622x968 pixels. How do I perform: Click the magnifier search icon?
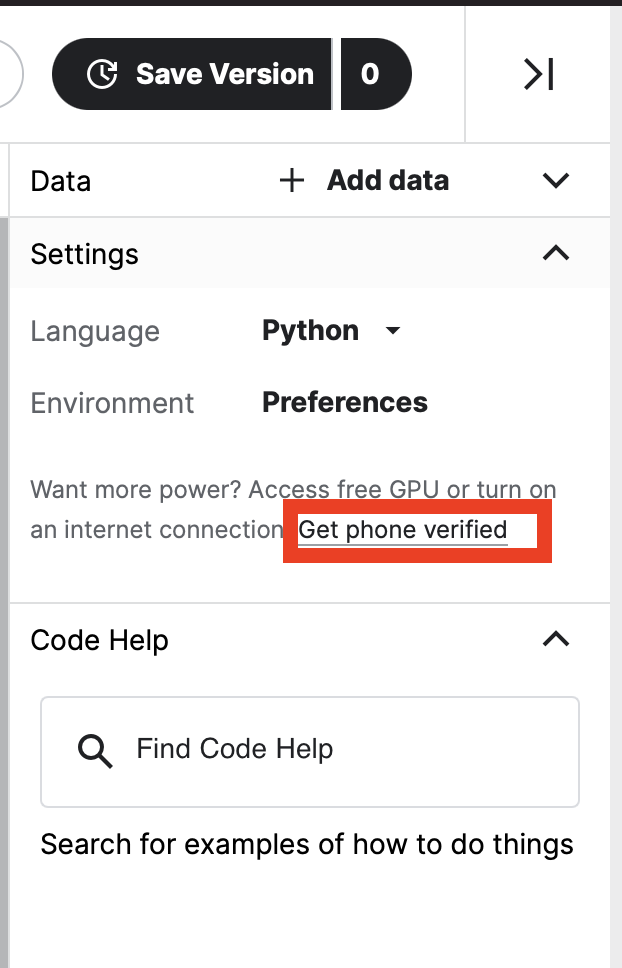coord(95,750)
